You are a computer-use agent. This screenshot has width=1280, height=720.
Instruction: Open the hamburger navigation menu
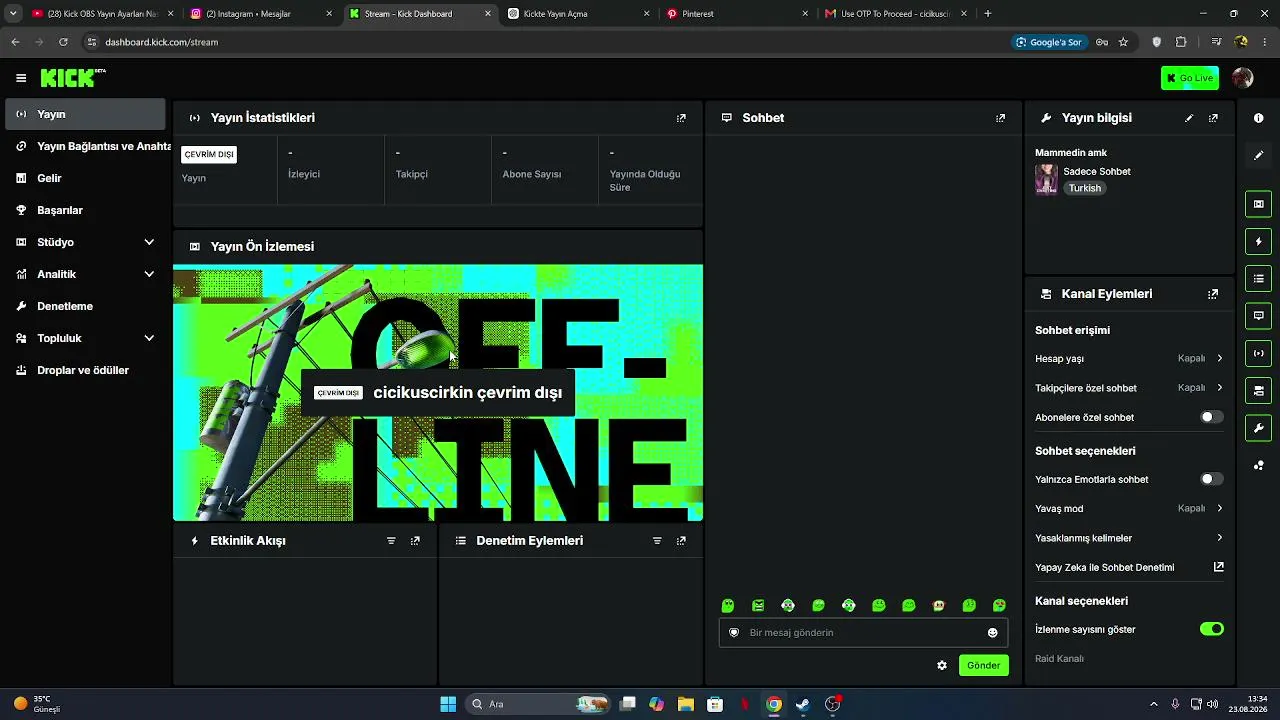click(21, 78)
